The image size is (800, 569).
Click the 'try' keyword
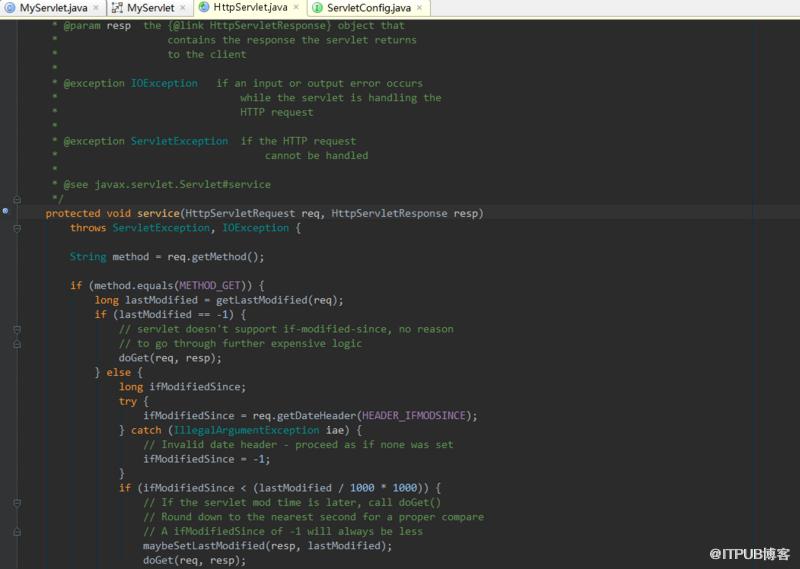coord(128,401)
